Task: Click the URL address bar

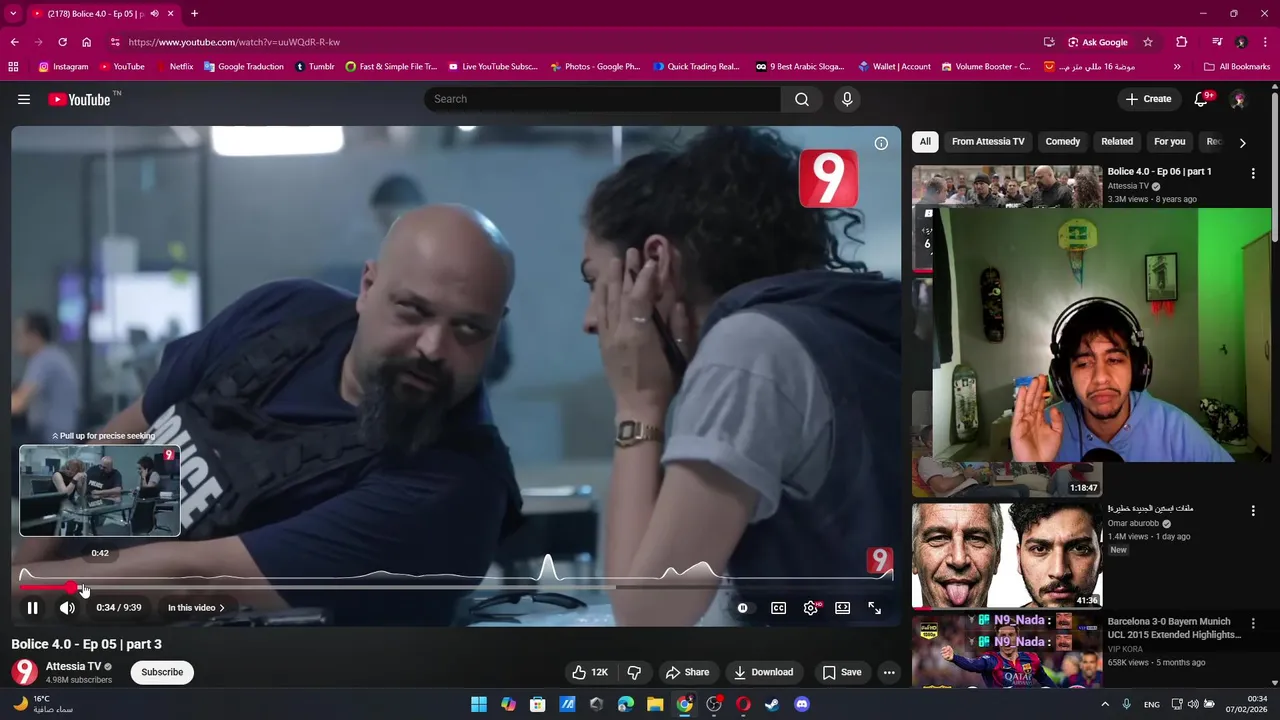Action: 570,42
